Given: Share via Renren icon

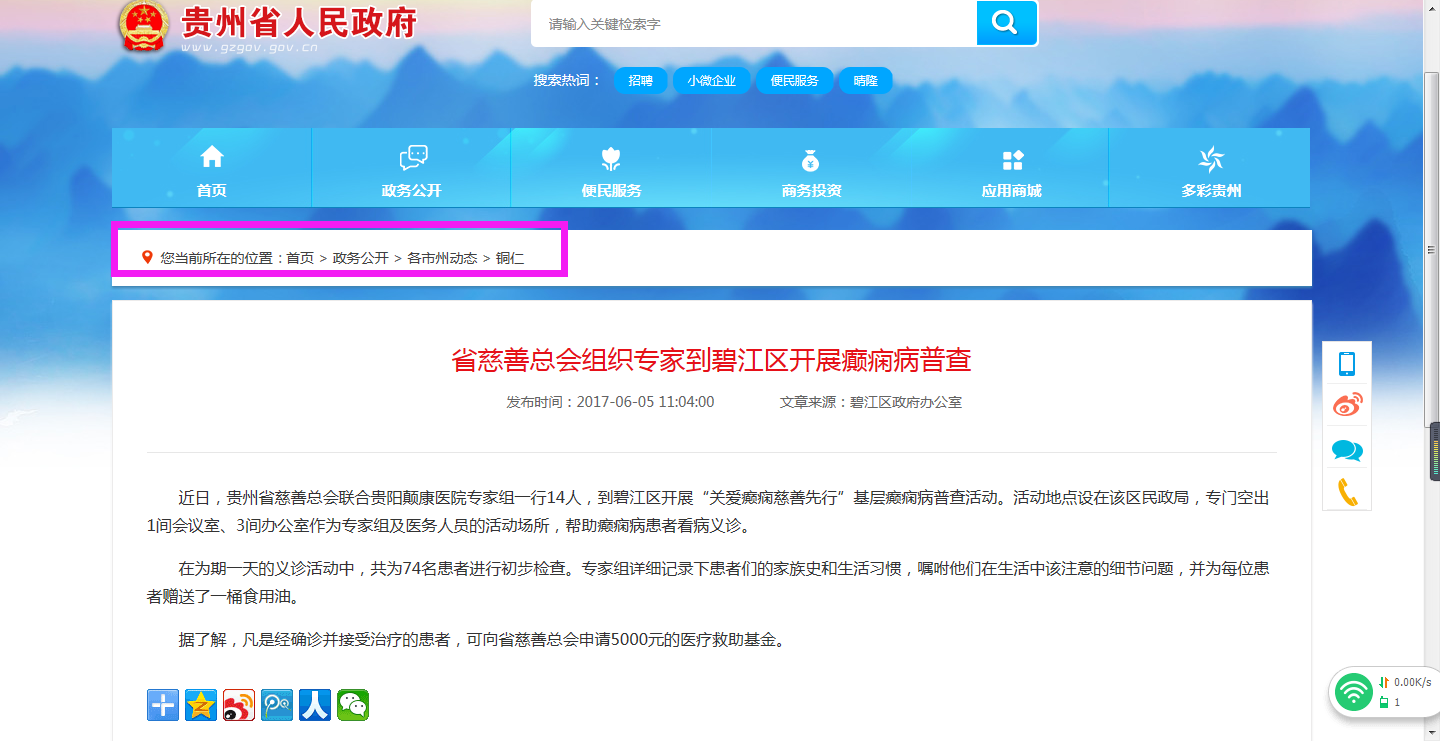Looking at the screenshot, I should click(x=315, y=705).
